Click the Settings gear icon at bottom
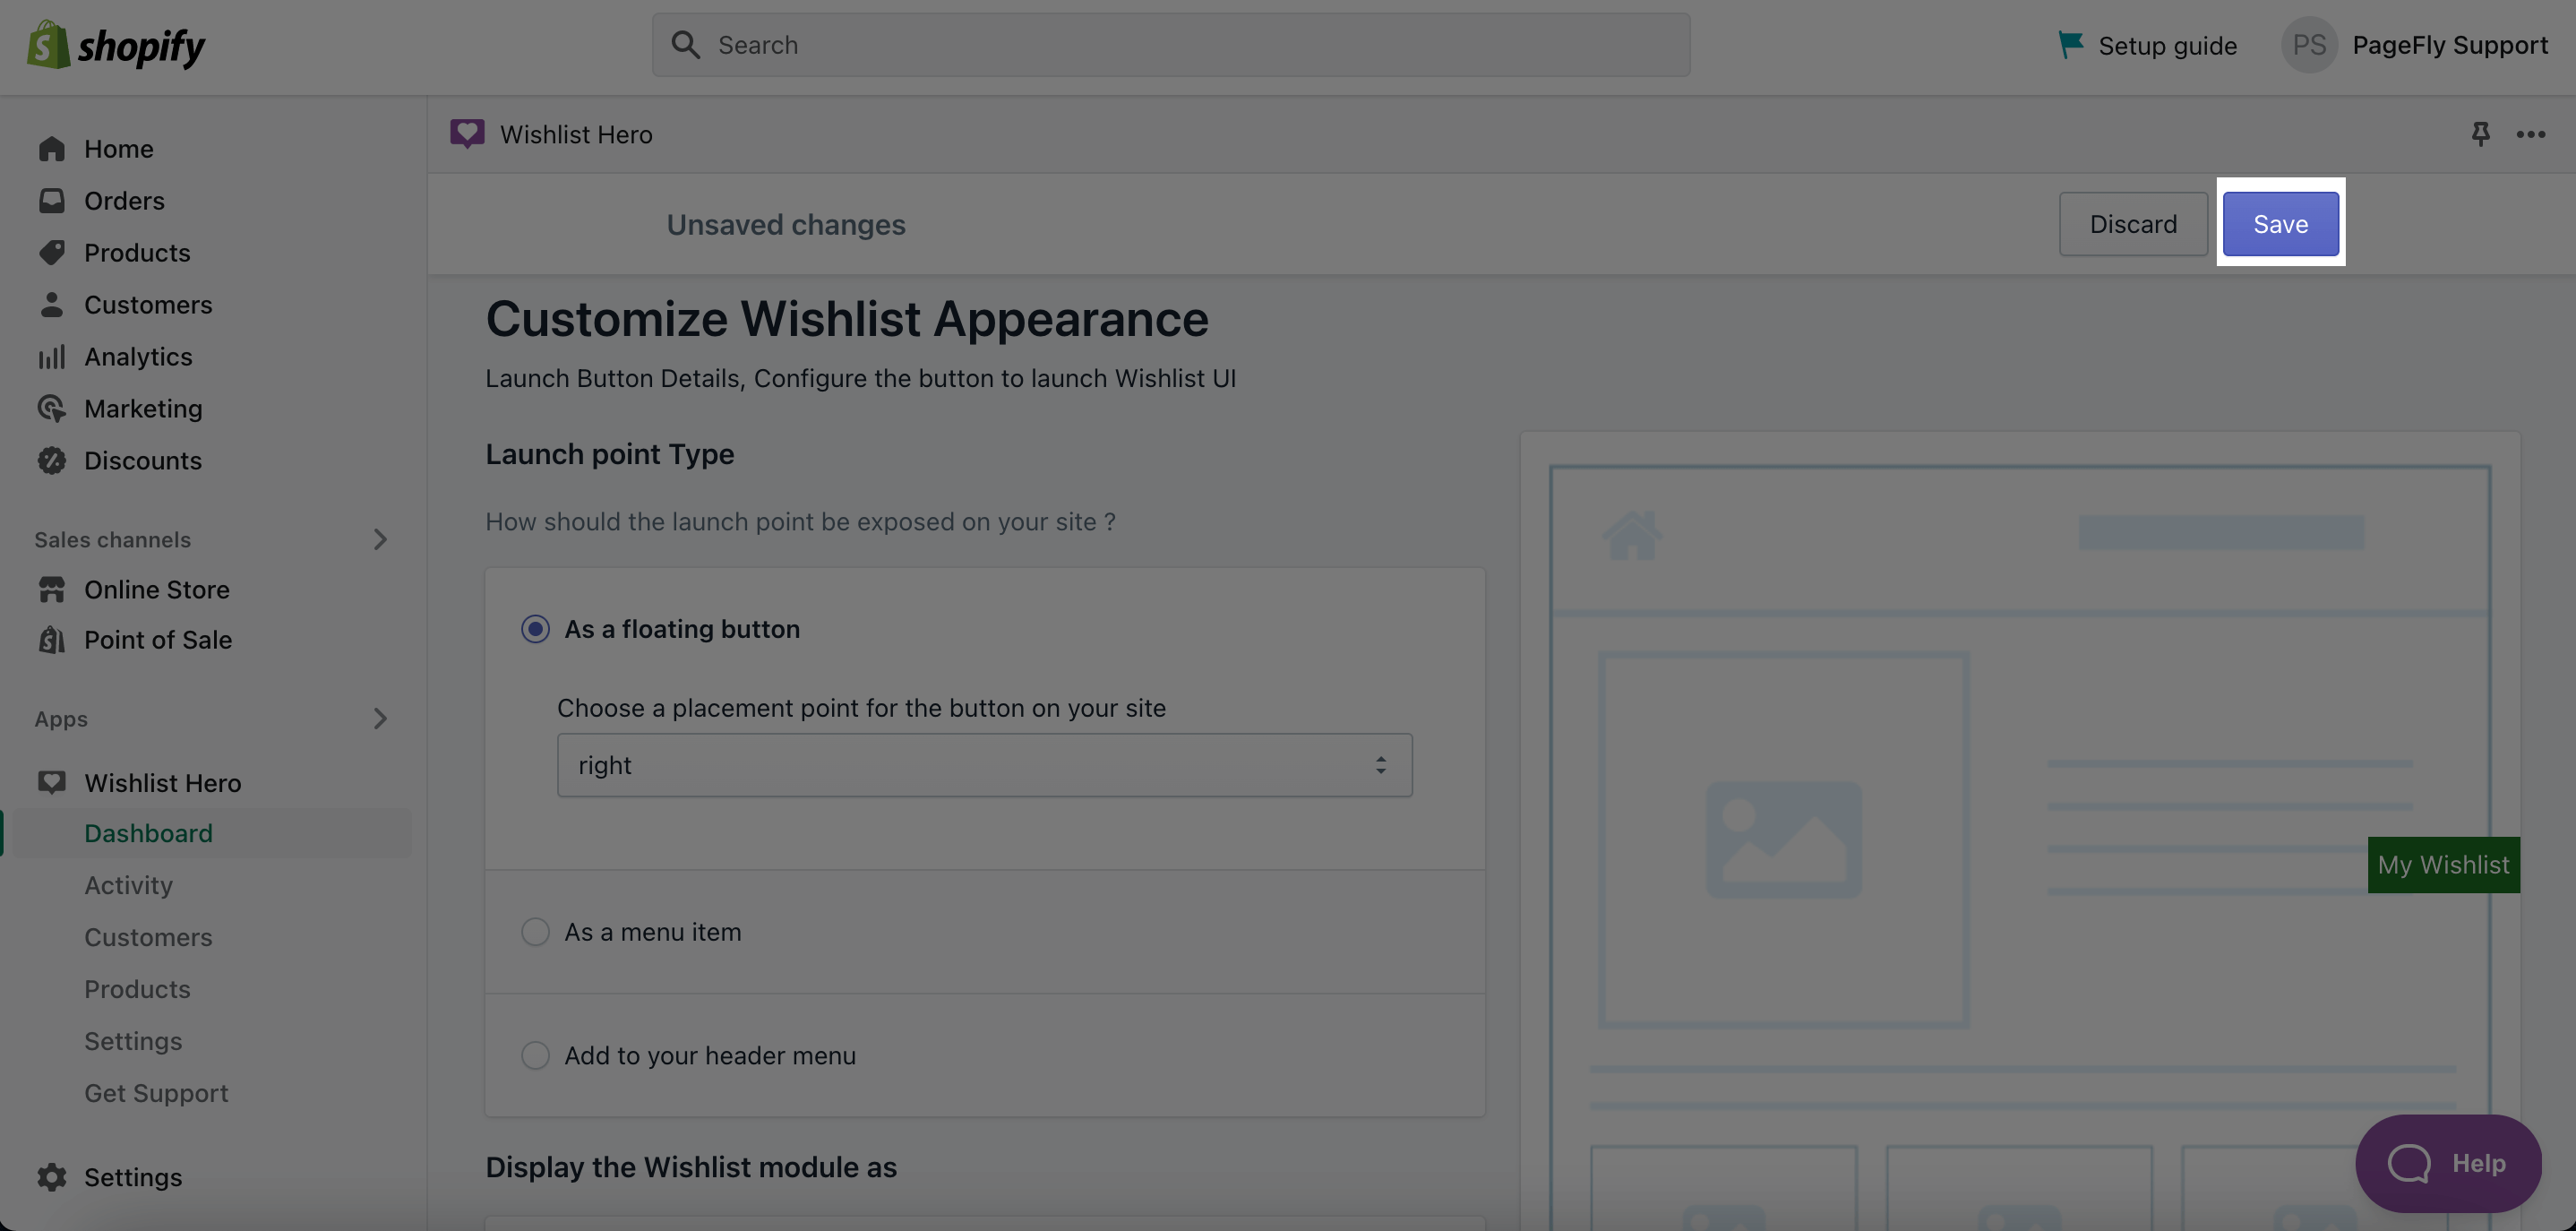 [x=52, y=1177]
